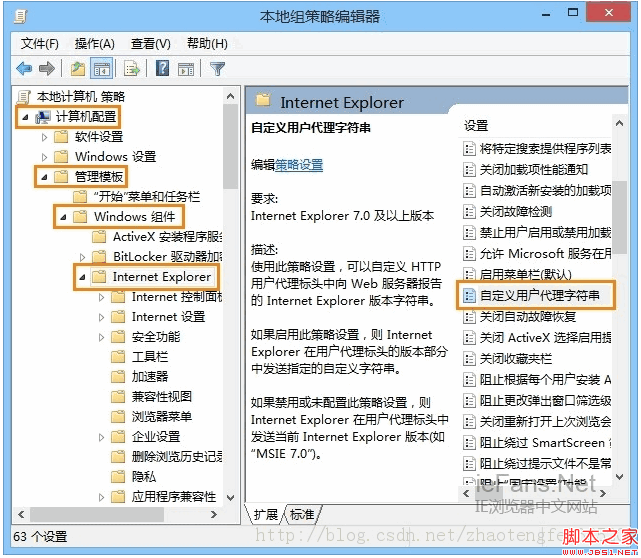Select 允许 Microsoft 服务 policy row

tap(538, 253)
